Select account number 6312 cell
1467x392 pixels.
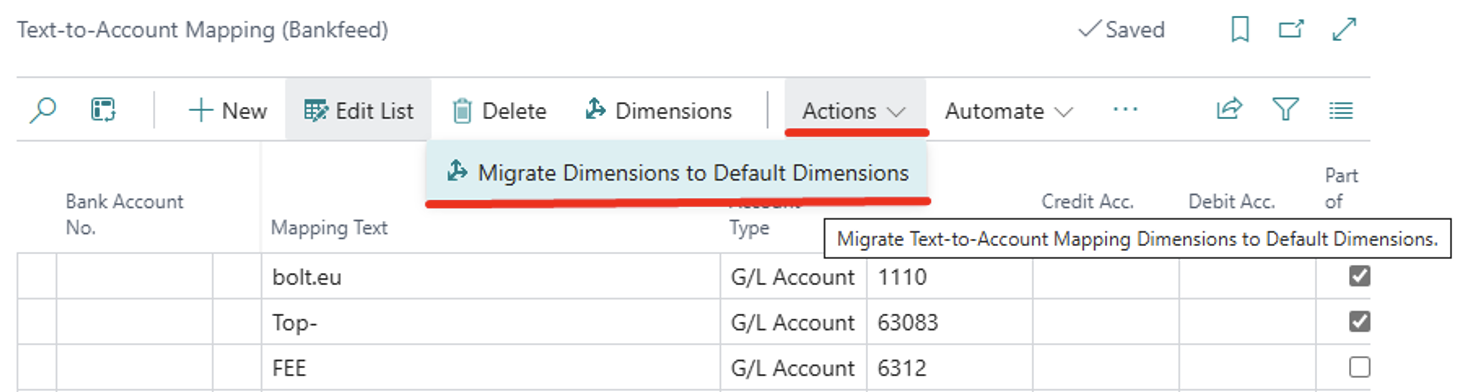click(949, 367)
